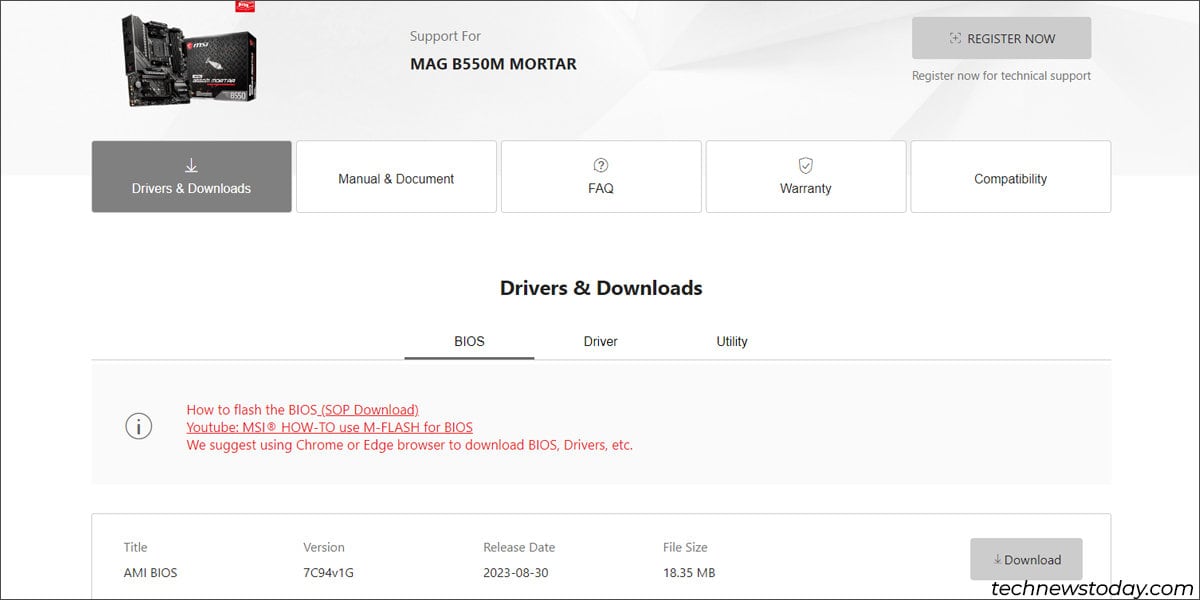Click the Chrome or Edge browser suggestion text
This screenshot has width=1200, height=600.
[409, 445]
